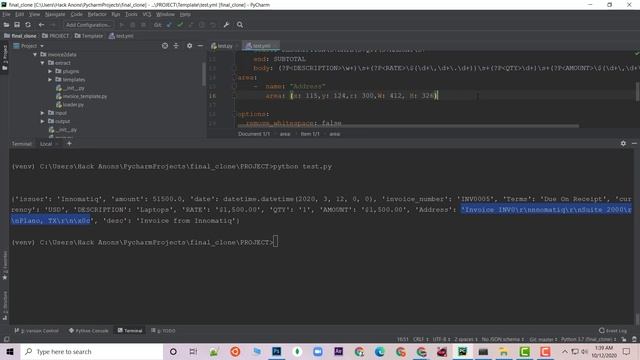
Task: Click Template breadcrumb in navigation bar
Action: (x=89, y=36)
